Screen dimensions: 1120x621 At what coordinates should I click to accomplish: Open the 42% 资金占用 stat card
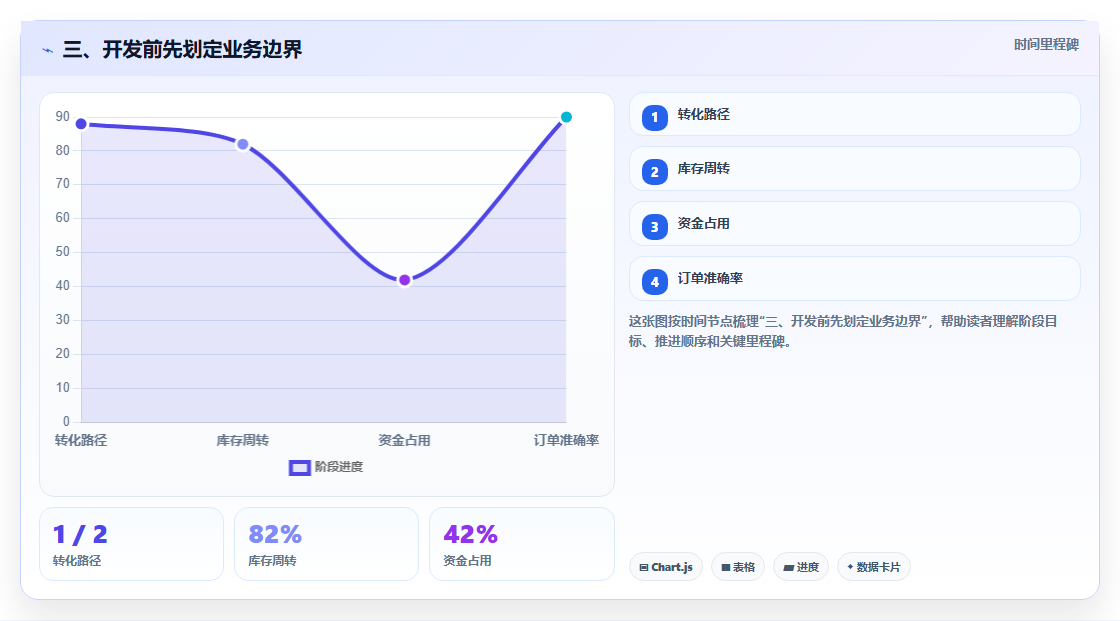click(x=521, y=544)
